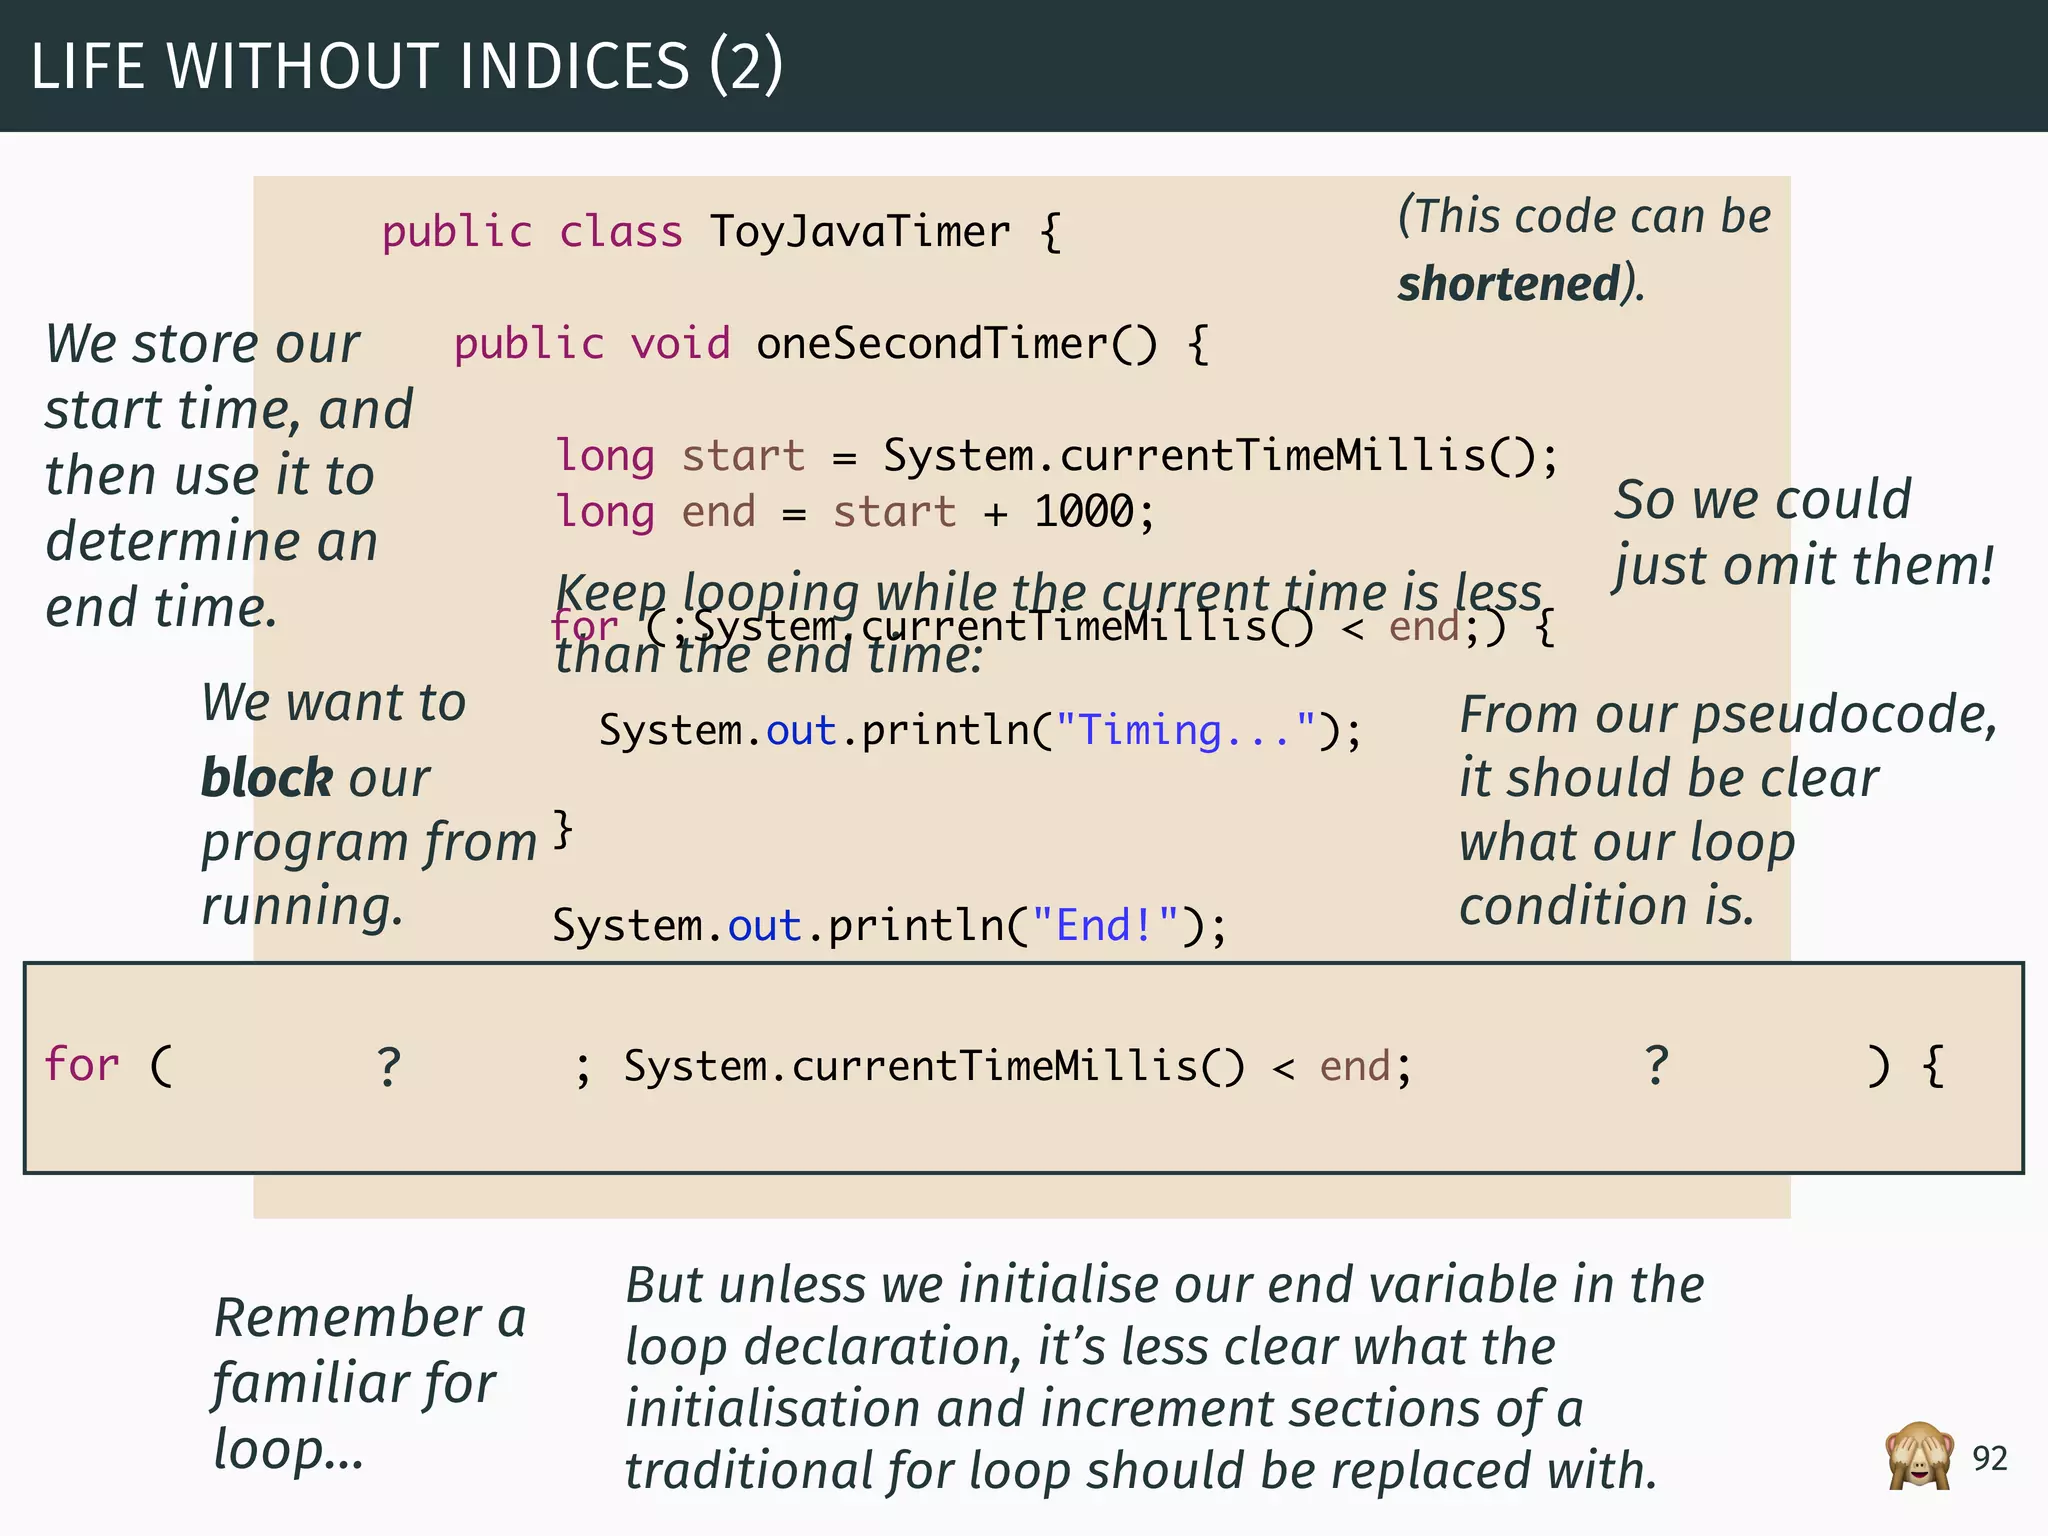Click the 'public void oneSecondTimer() {' line

pos(831,344)
